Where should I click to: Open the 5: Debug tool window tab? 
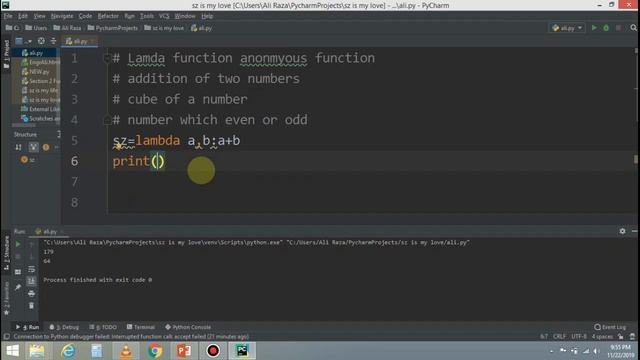coord(64,327)
